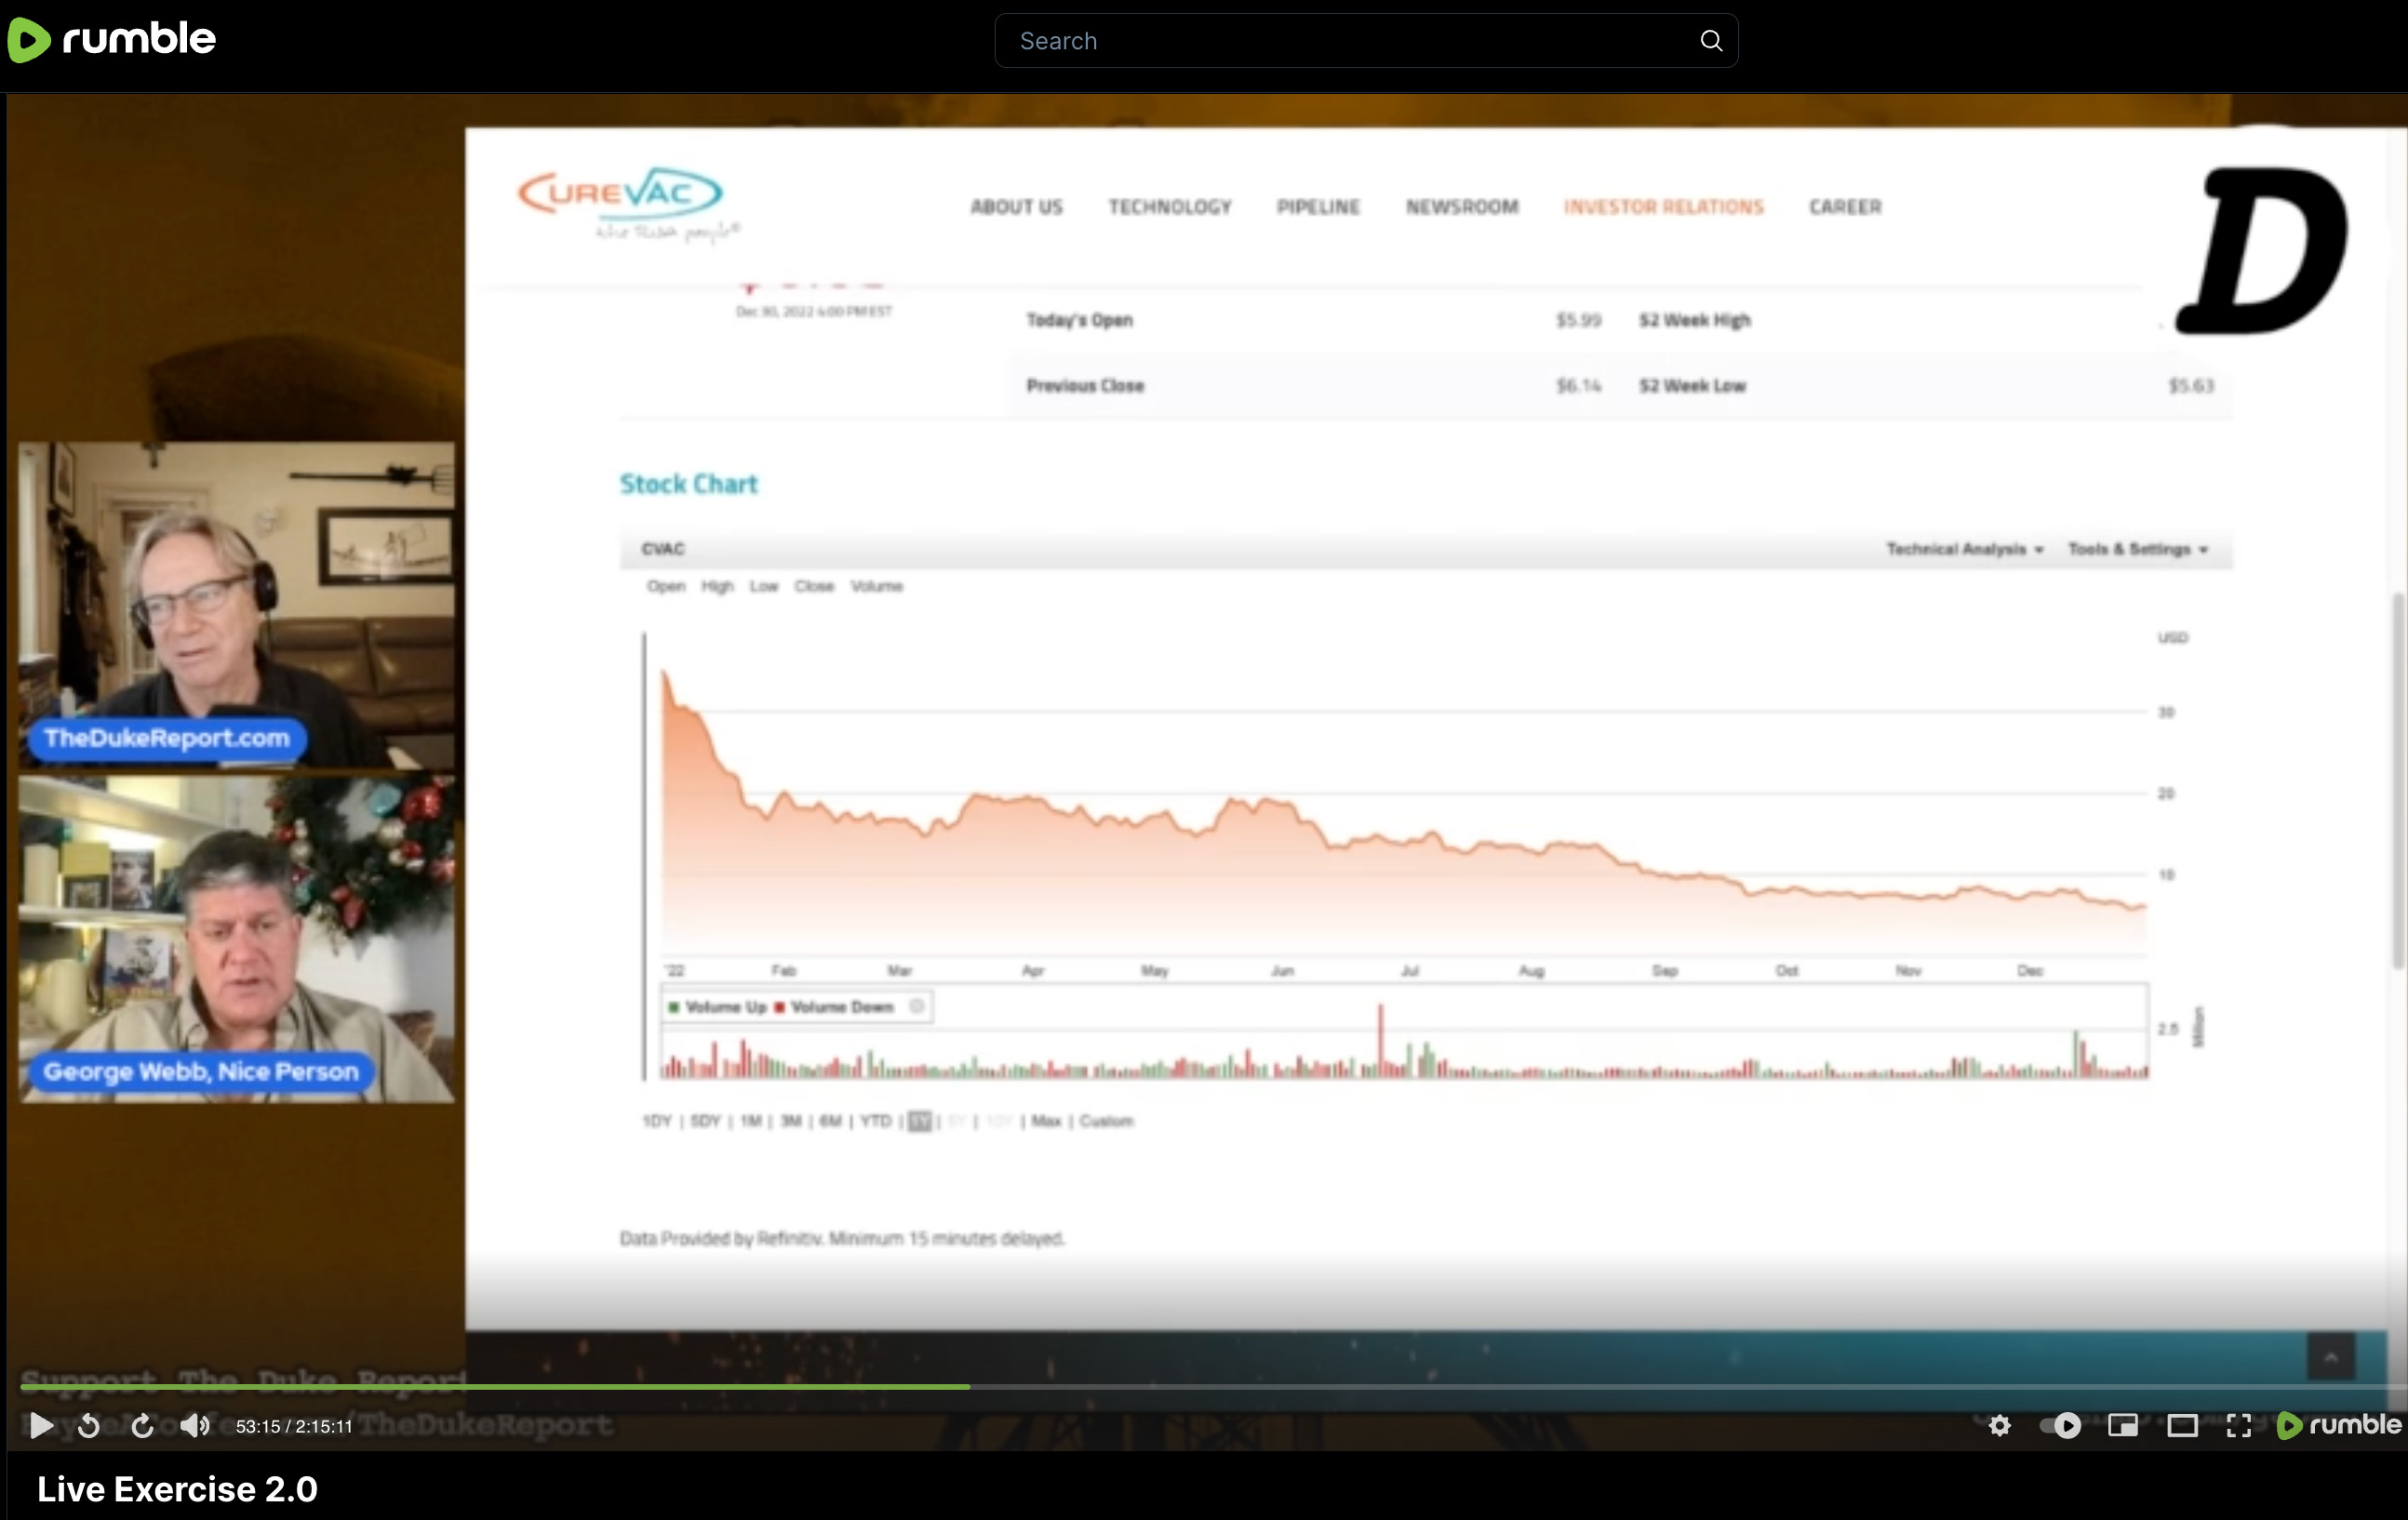This screenshot has height=1520, width=2408.
Task: Select Max chart range
Action: click(1046, 1121)
